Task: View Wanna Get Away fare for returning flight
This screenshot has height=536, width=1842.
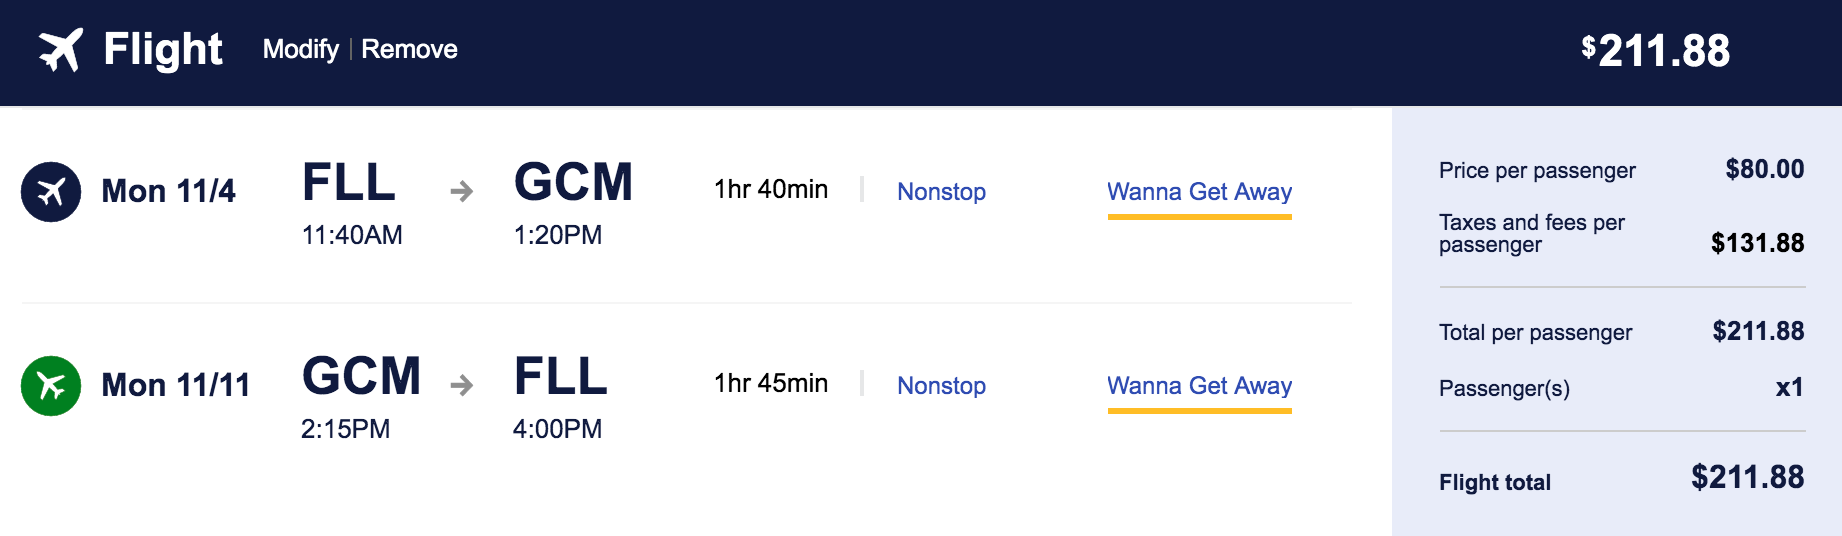Action: click(x=1199, y=385)
